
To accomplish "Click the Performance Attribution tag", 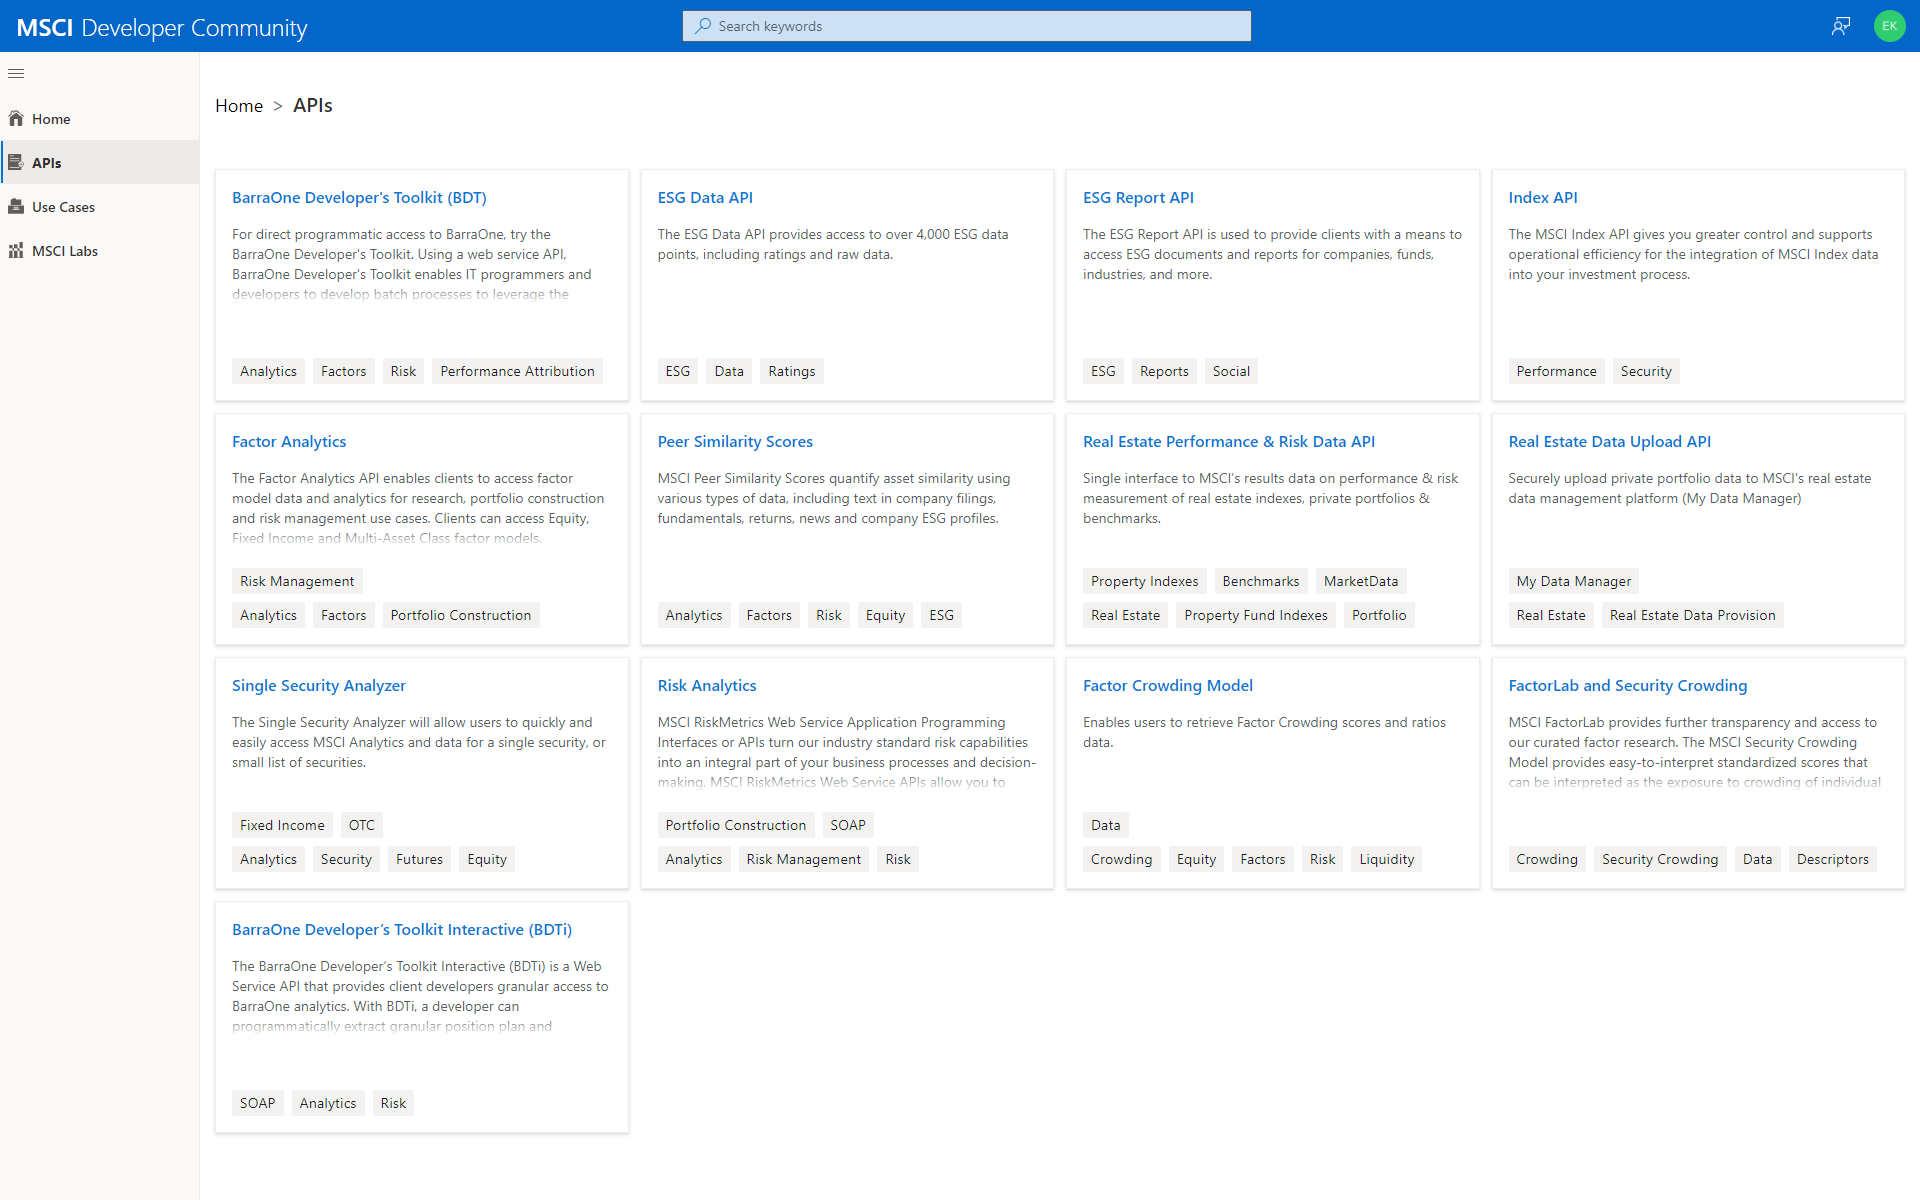I will pos(517,371).
